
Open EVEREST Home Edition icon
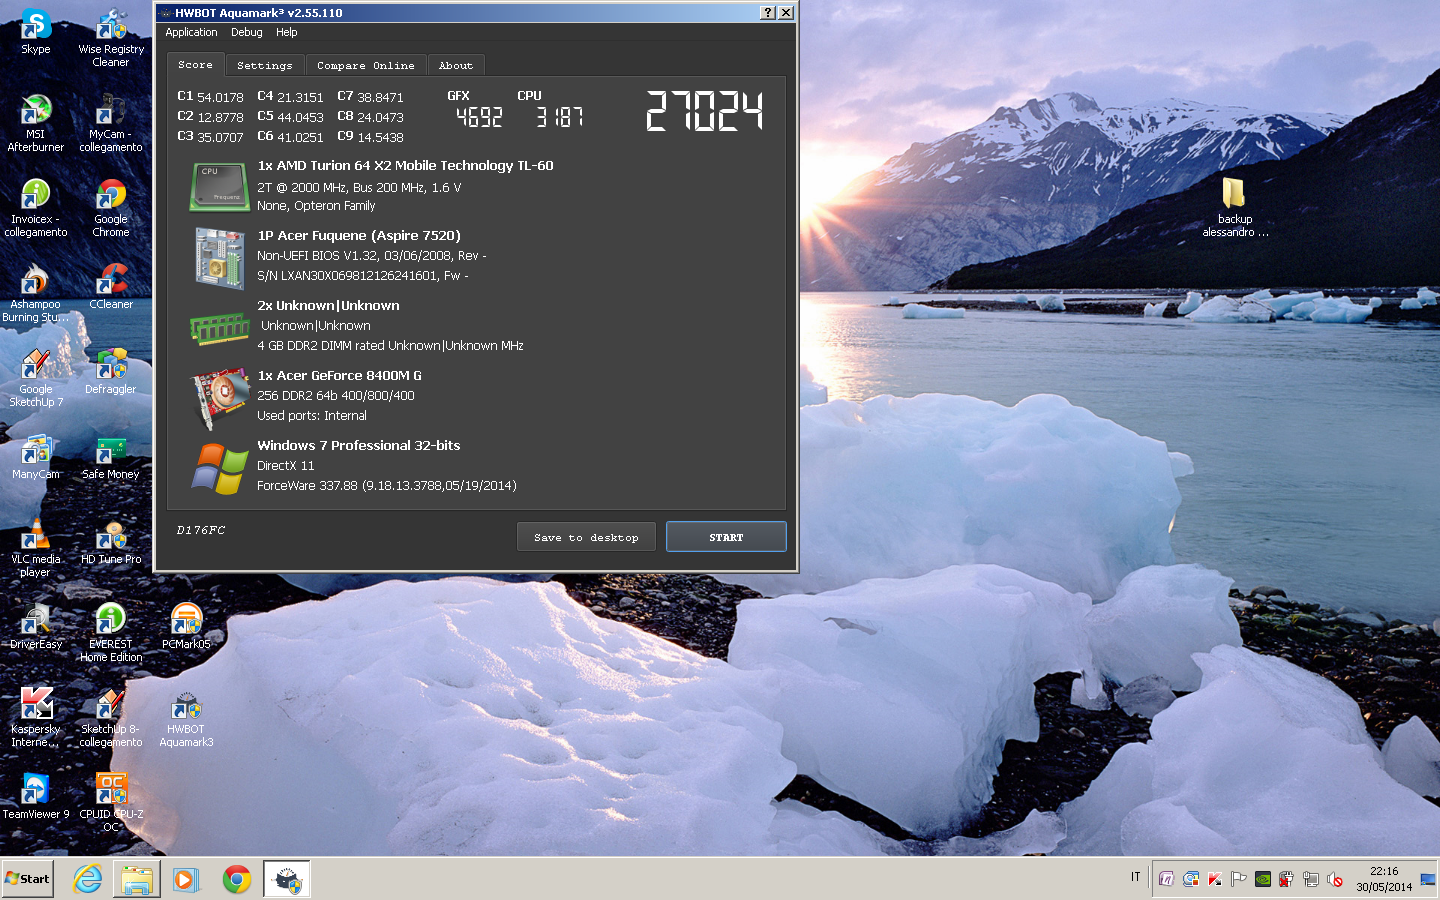tap(111, 632)
